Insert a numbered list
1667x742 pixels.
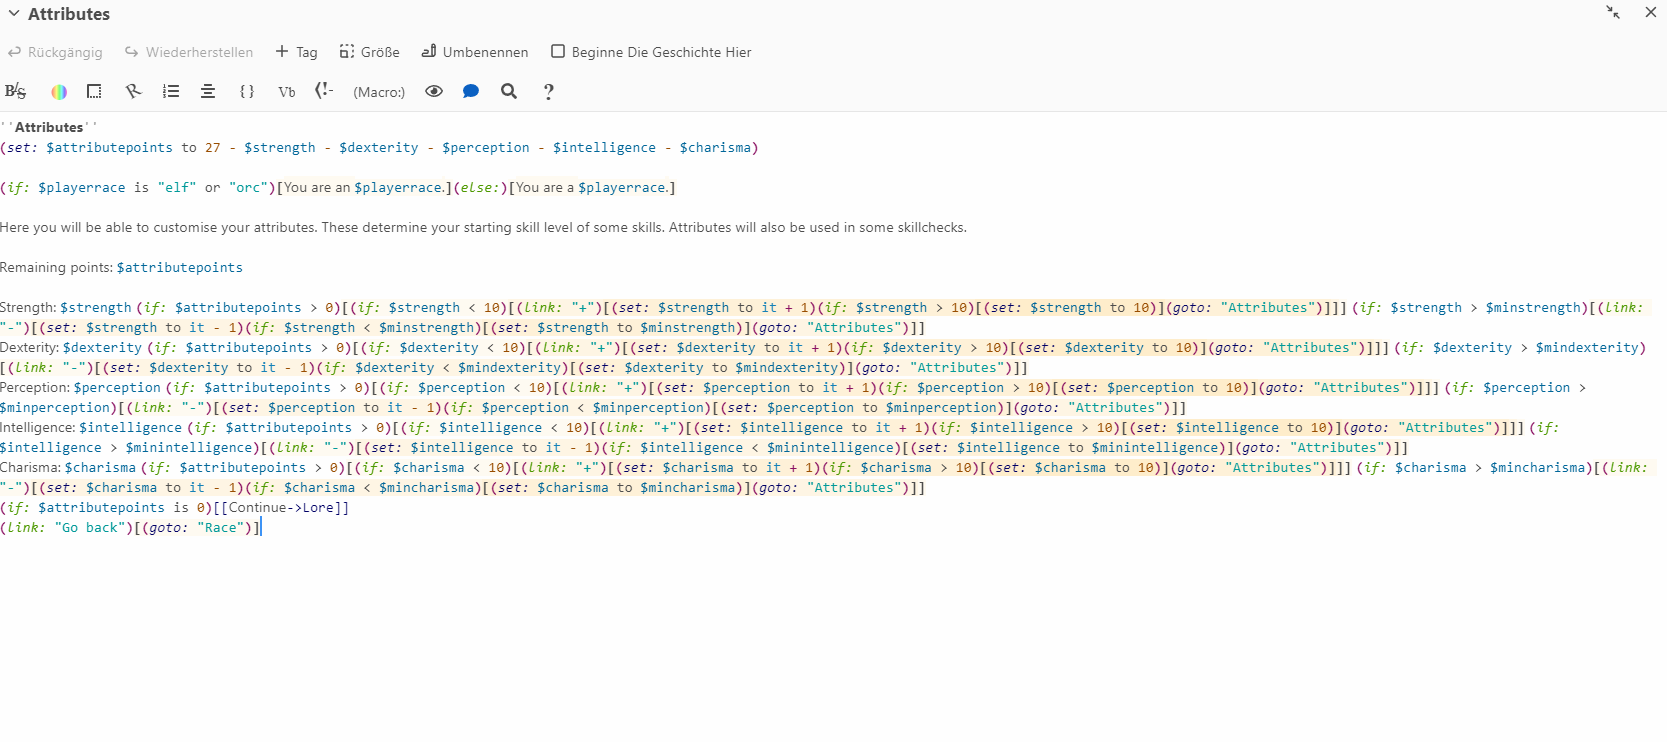171,91
